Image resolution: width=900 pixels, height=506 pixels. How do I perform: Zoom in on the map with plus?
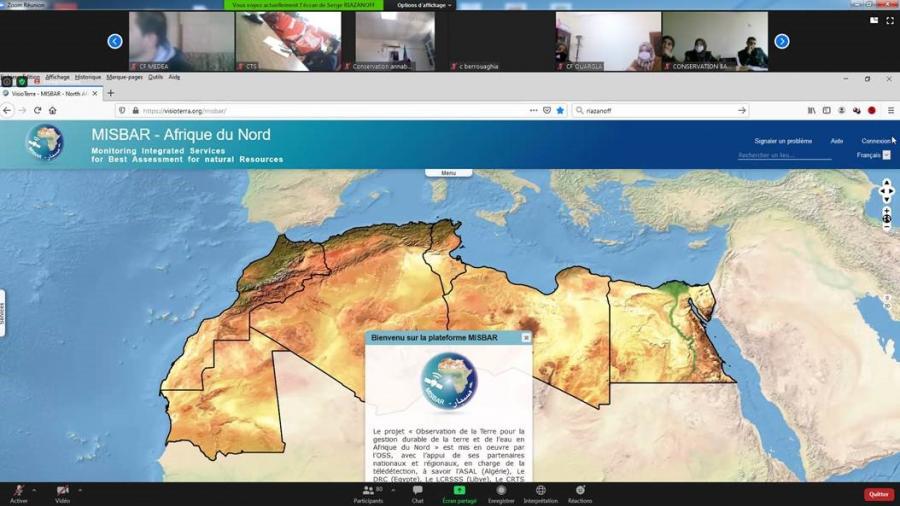[x=887, y=211]
